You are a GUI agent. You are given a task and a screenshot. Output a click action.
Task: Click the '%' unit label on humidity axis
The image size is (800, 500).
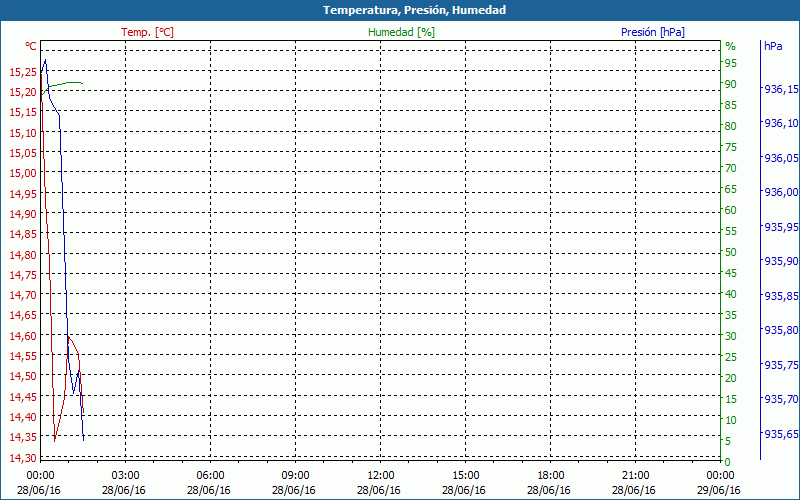(731, 46)
